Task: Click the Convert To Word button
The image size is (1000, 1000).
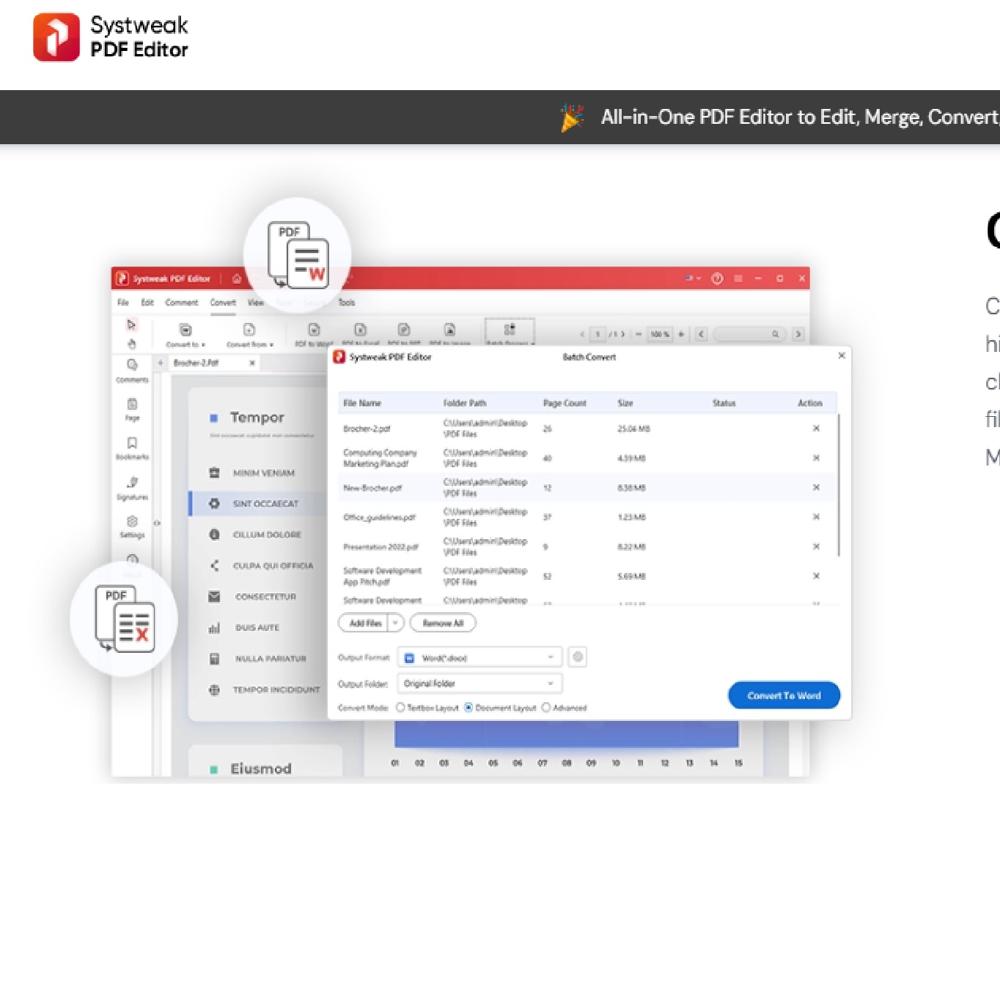Action: click(784, 695)
